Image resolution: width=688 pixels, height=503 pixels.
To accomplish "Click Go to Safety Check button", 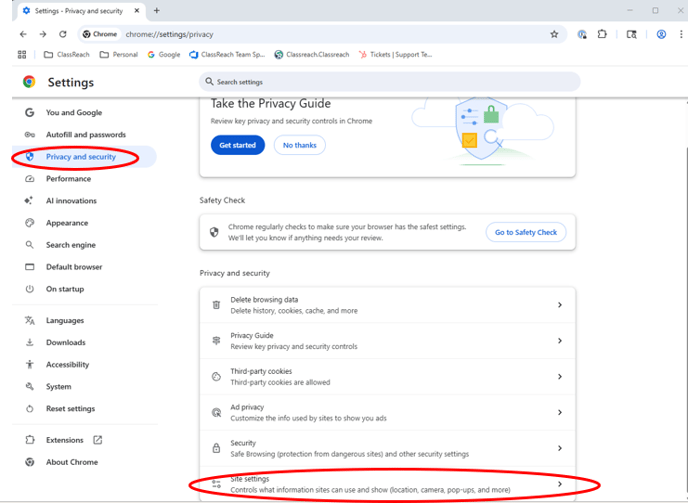I will 526,232.
